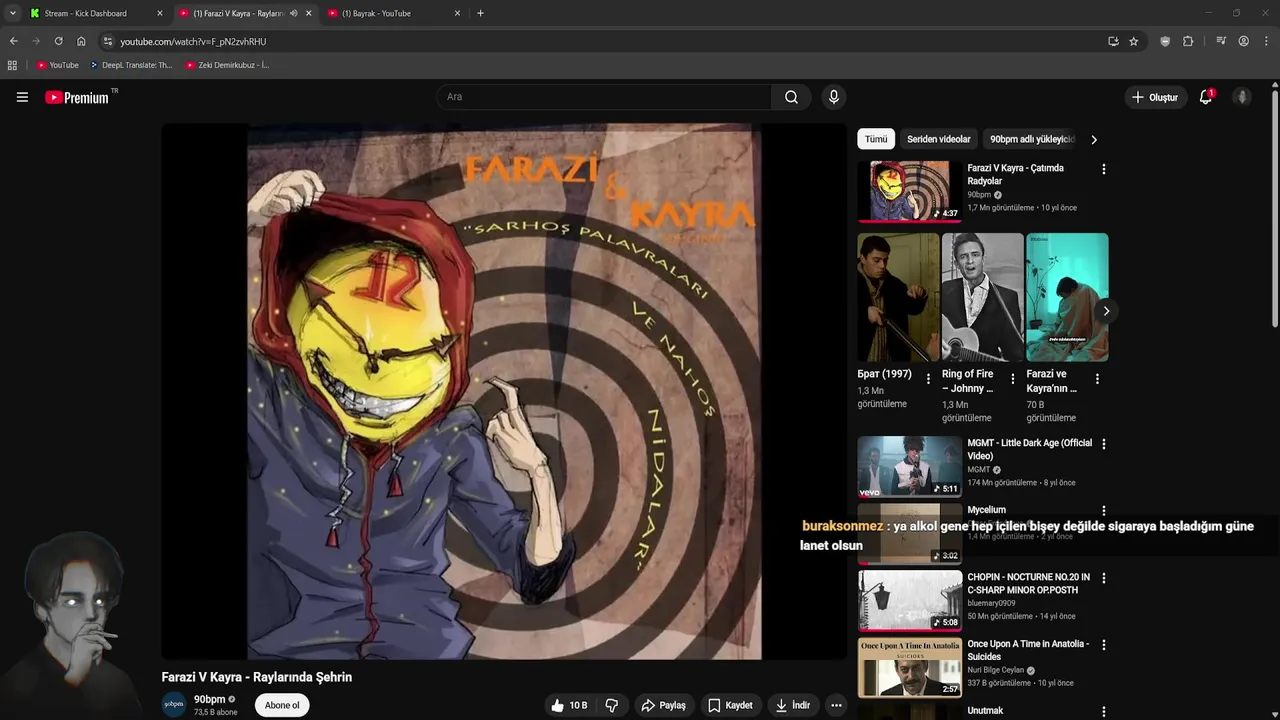This screenshot has width=1280, height=720.
Task: Select the Seriden videolar chip
Action: (938, 139)
